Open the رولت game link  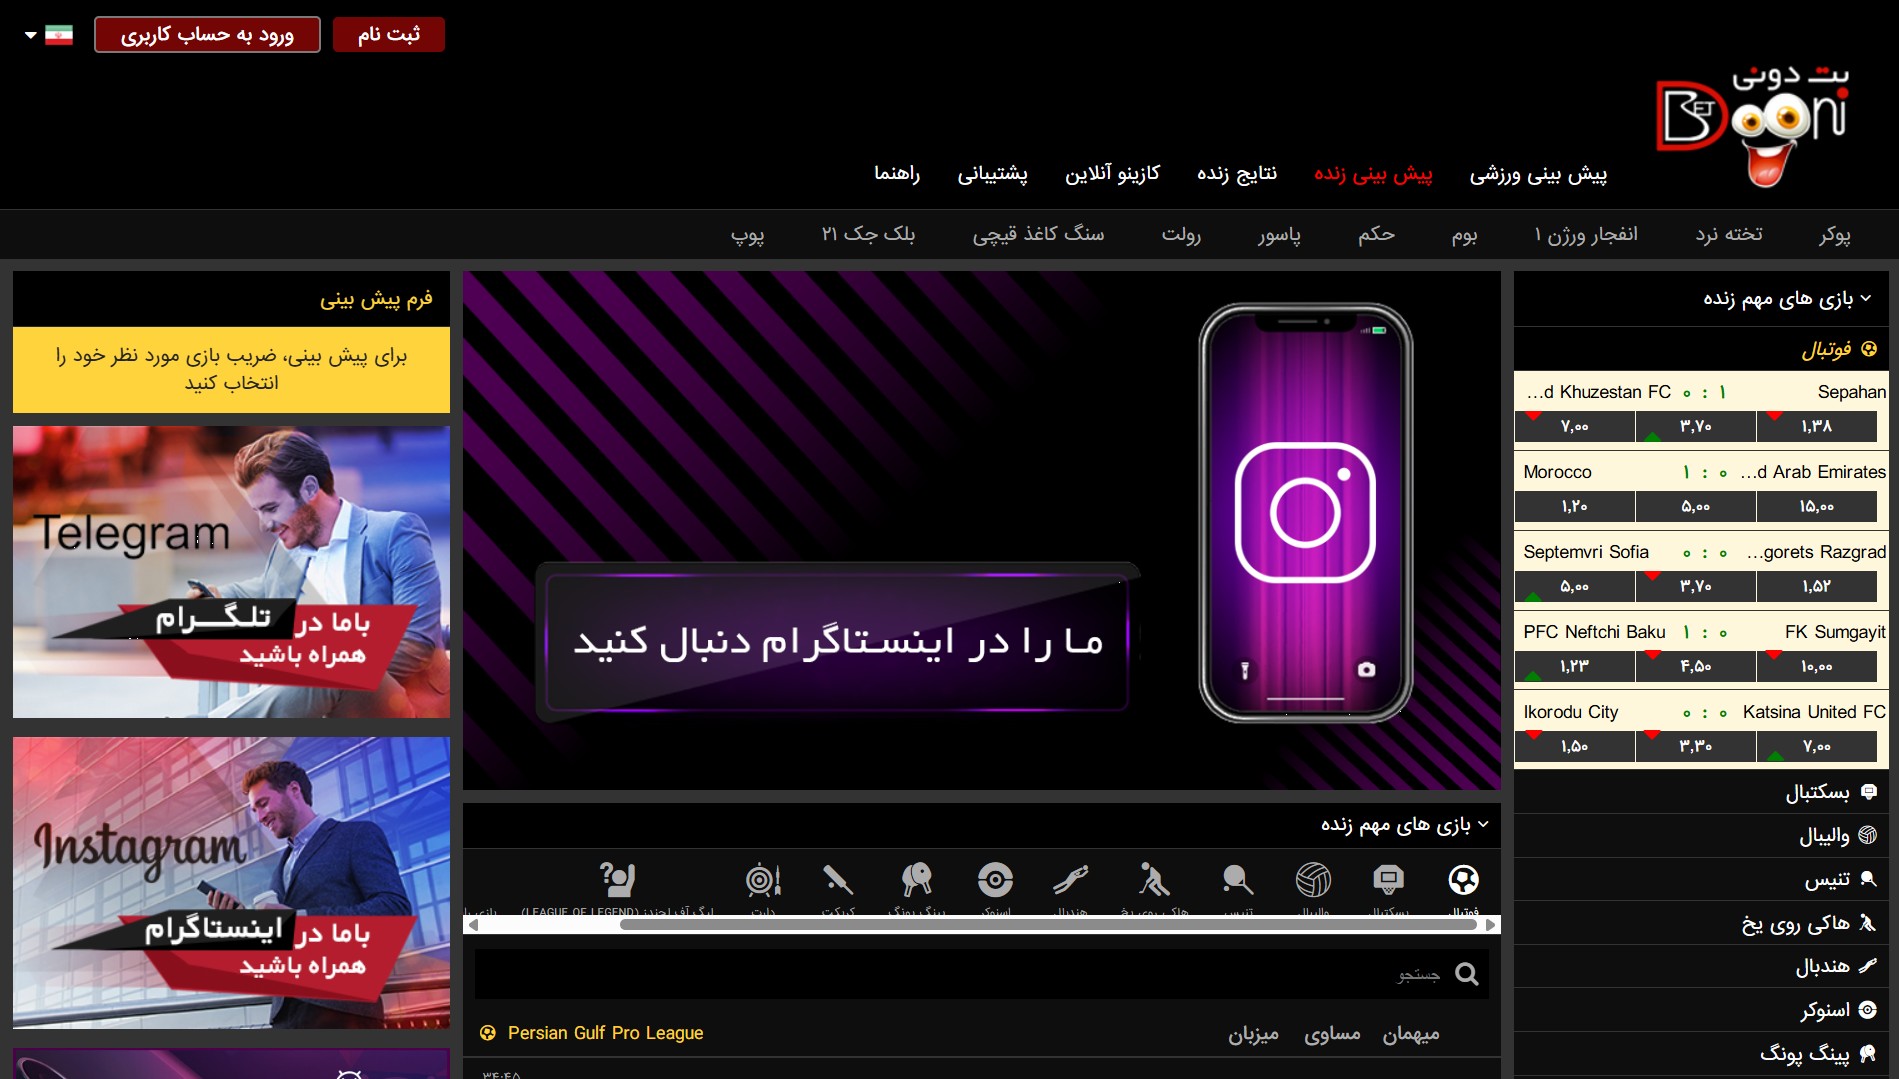coord(1181,234)
